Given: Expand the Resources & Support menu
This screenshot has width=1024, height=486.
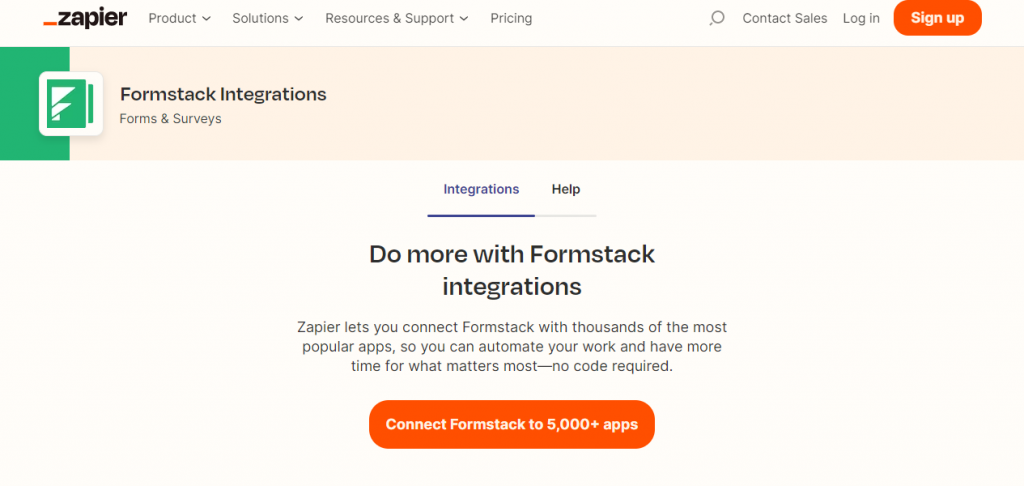Looking at the screenshot, I should pos(397,18).
